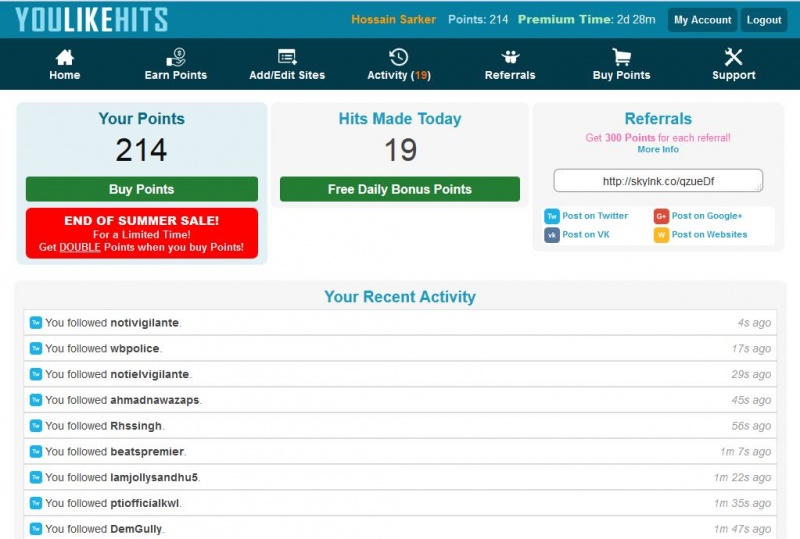This screenshot has width=800, height=539.
Task: Click the Support wrench tools icon
Action: 734,57
